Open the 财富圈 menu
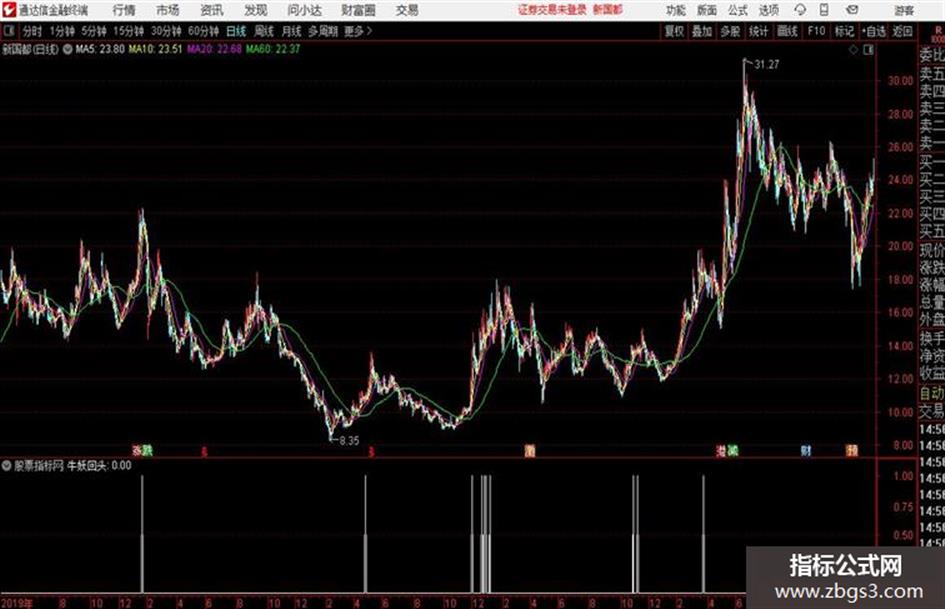The width and height of the screenshot is (945, 609). [358, 10]
